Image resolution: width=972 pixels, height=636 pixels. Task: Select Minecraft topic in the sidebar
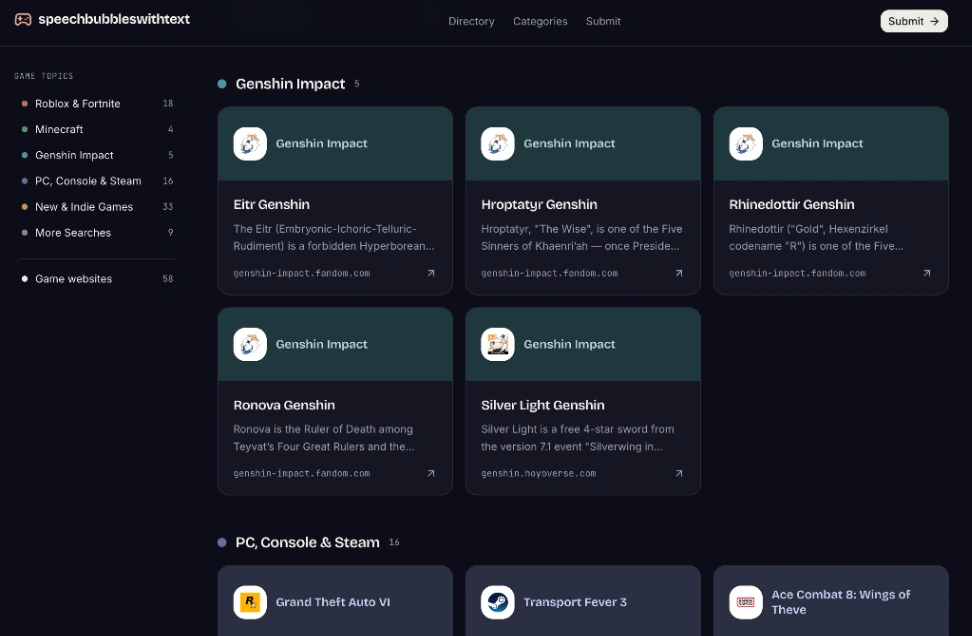pos(97,129)
